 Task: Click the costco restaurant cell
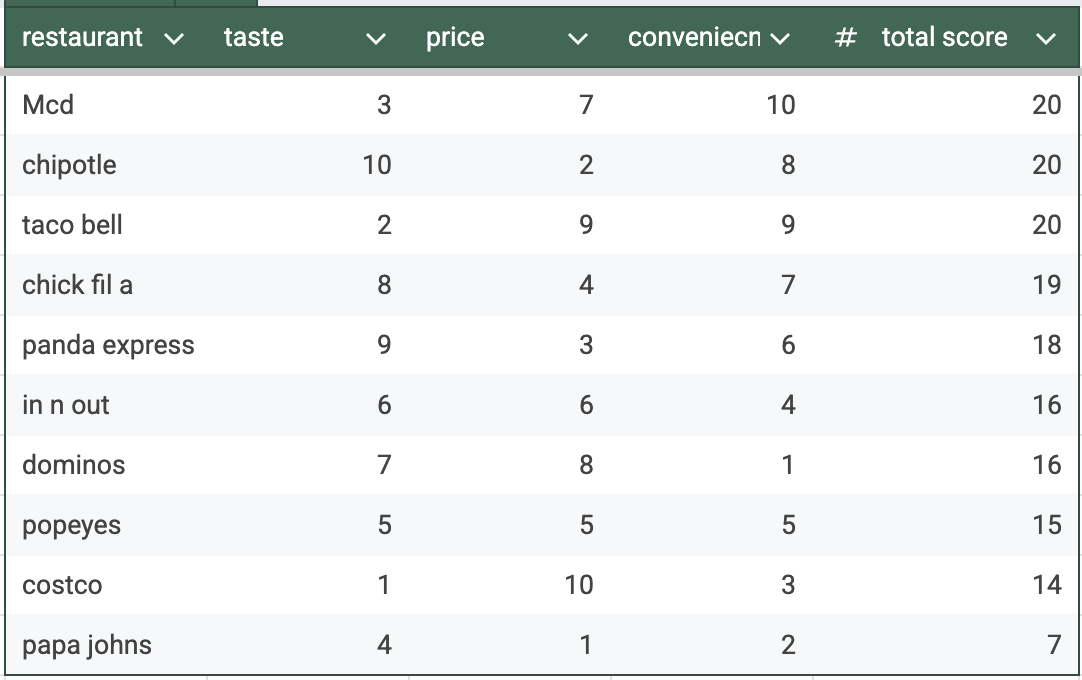62,585
